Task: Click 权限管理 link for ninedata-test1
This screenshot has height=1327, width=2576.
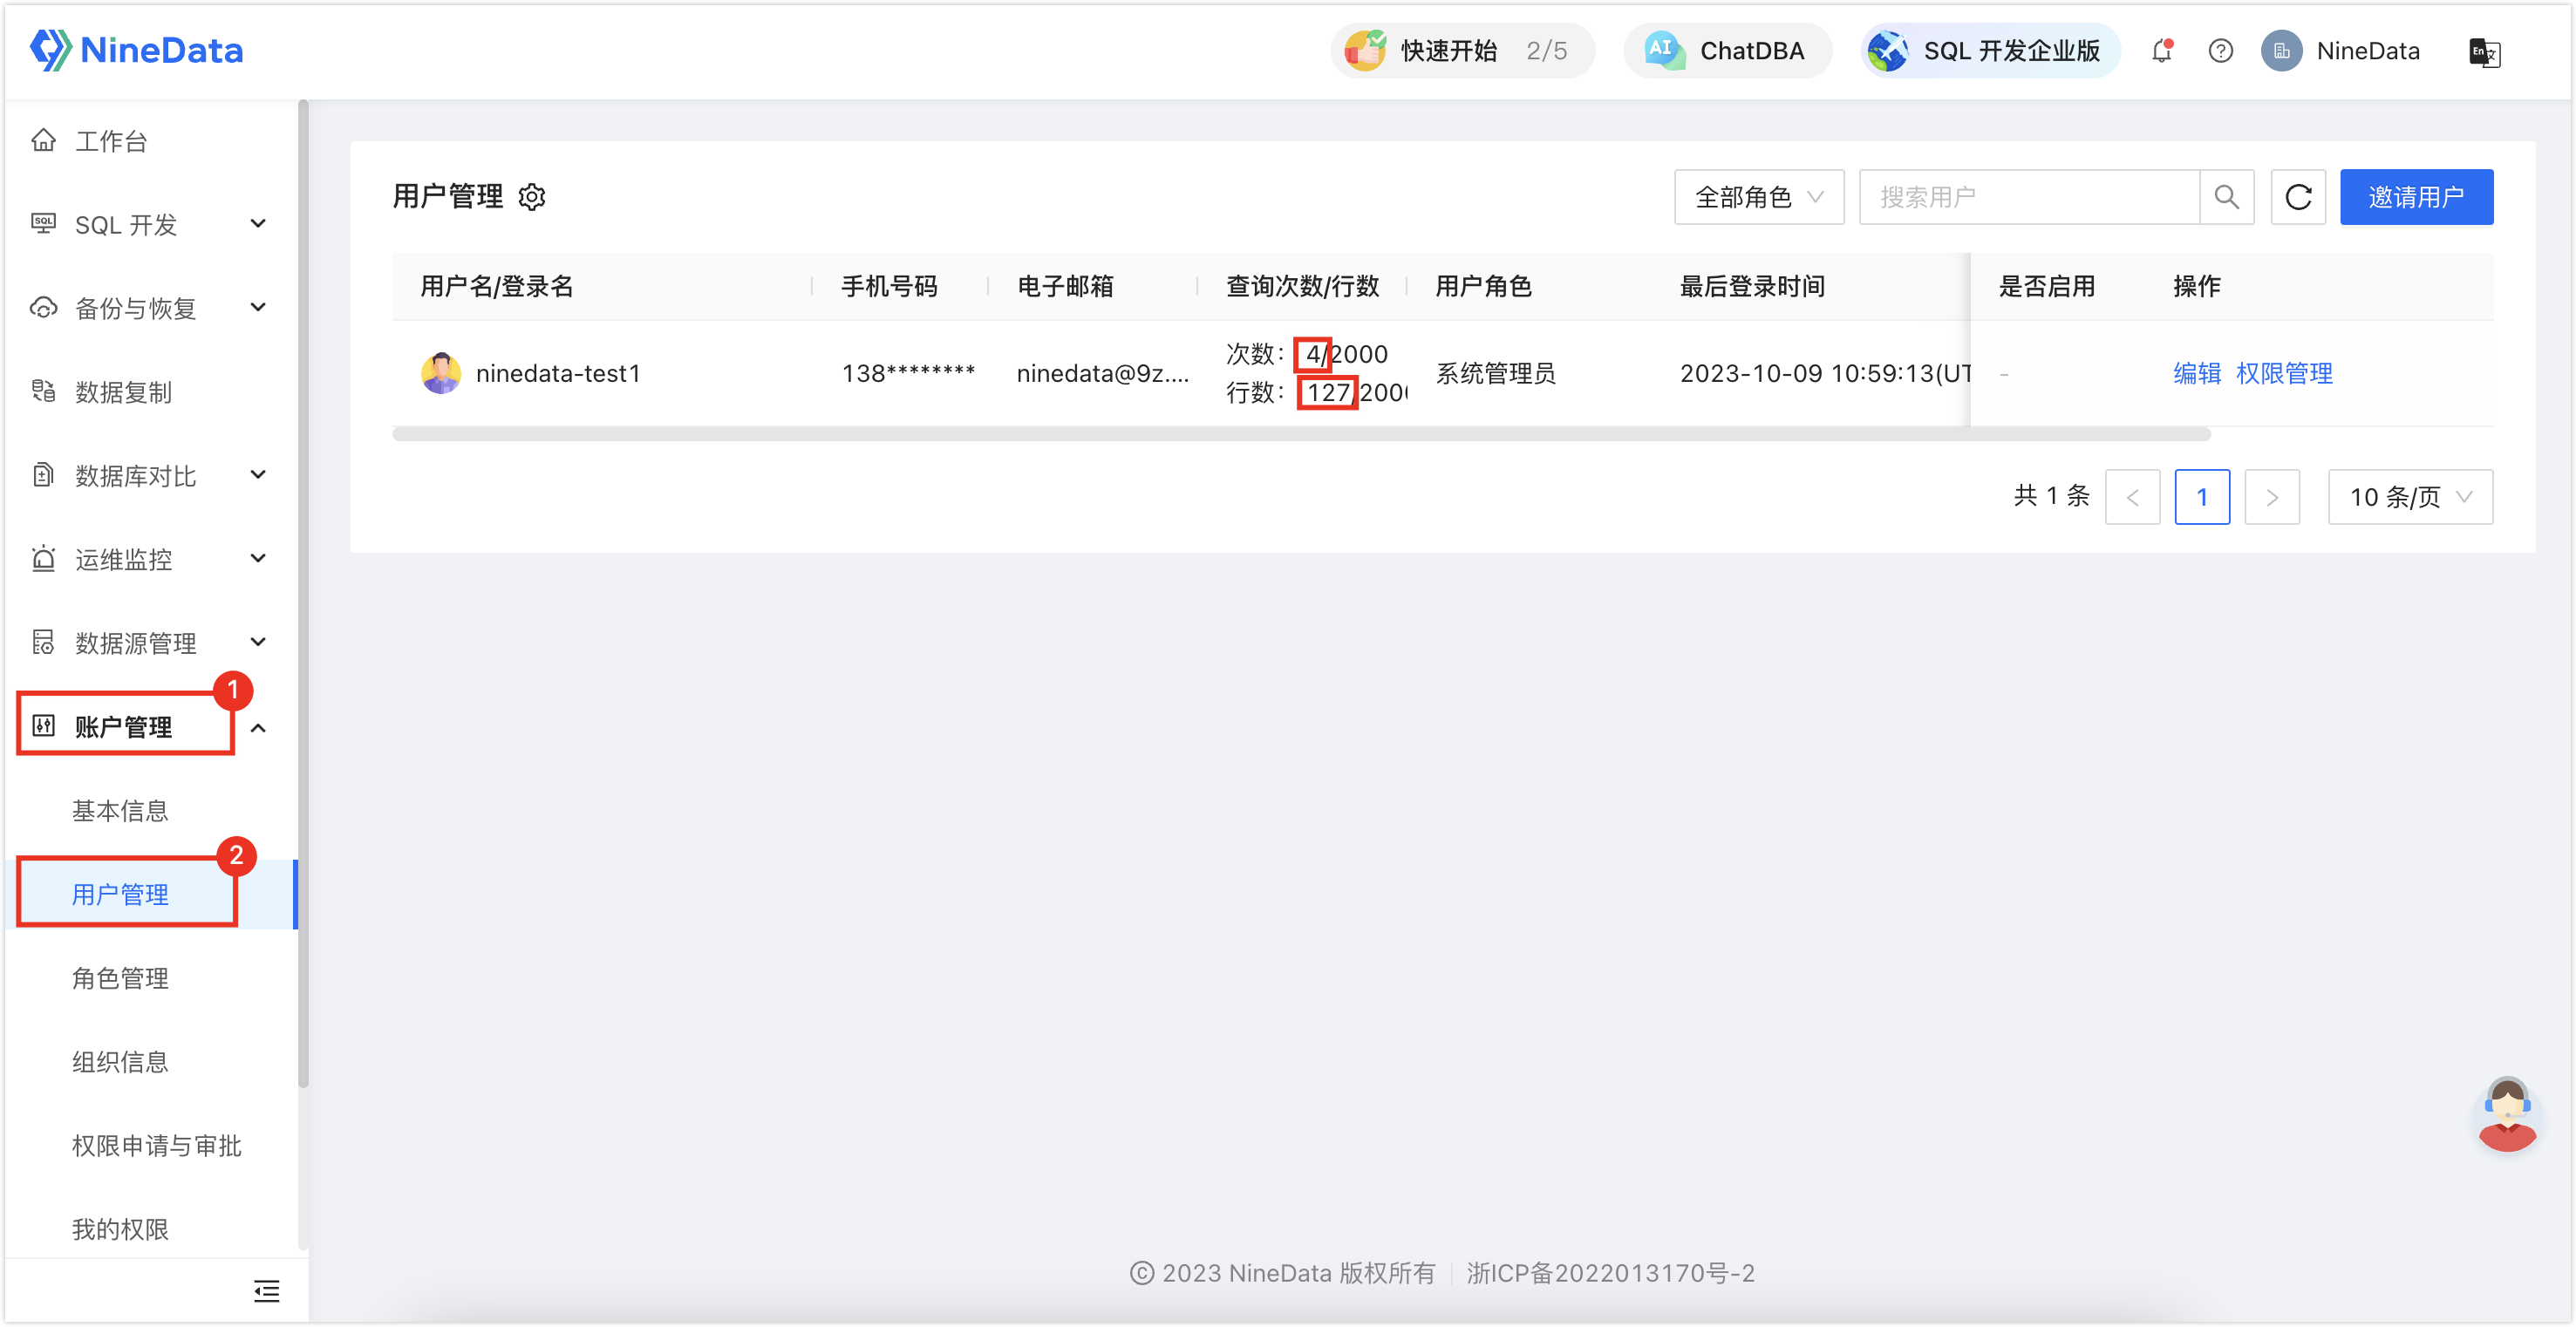Action: pyautogui.click(x=2283, y=373)
